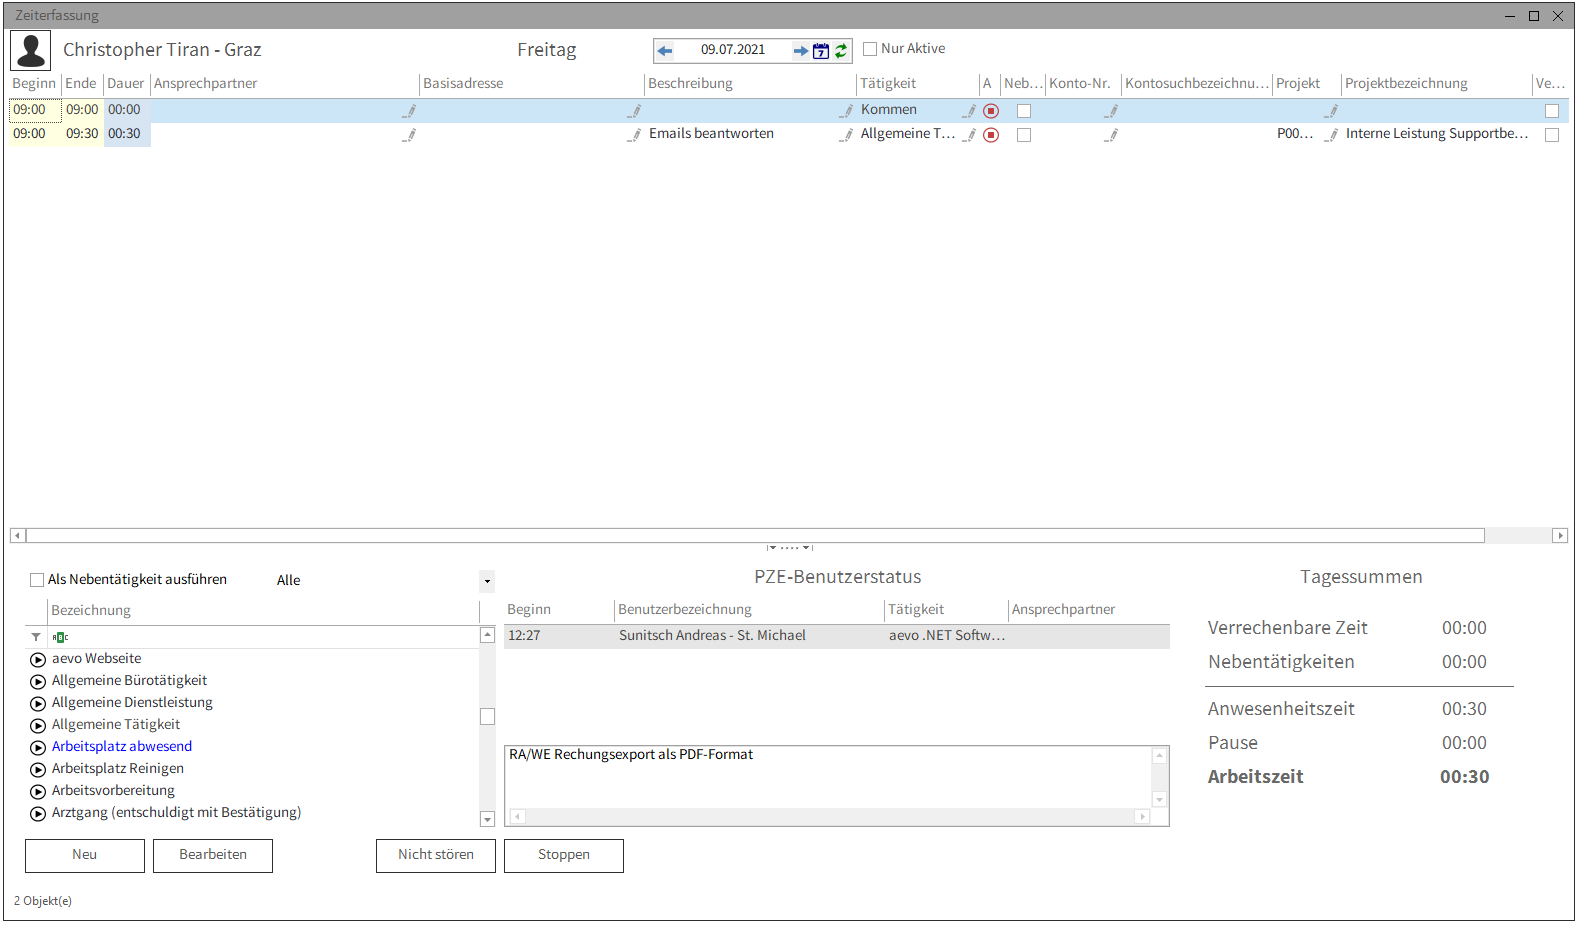Toggle Neb… checkbox in Emails beantworten row

[1024, 135]
